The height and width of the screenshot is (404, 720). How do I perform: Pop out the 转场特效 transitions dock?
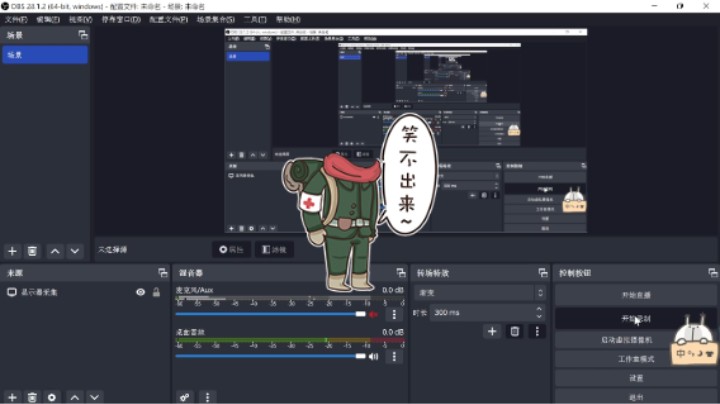tap(543, 273)
